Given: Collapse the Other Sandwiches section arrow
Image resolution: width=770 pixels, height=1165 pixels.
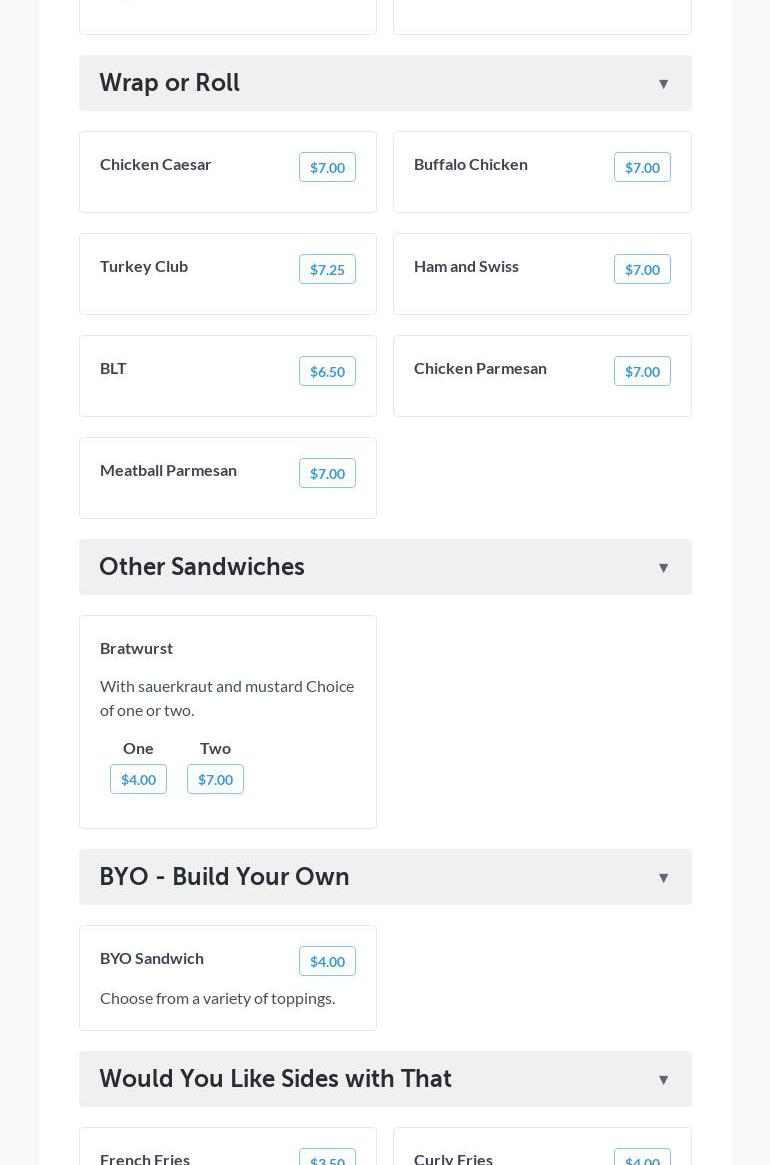Looking at the screenshot, I should (663, 568).
